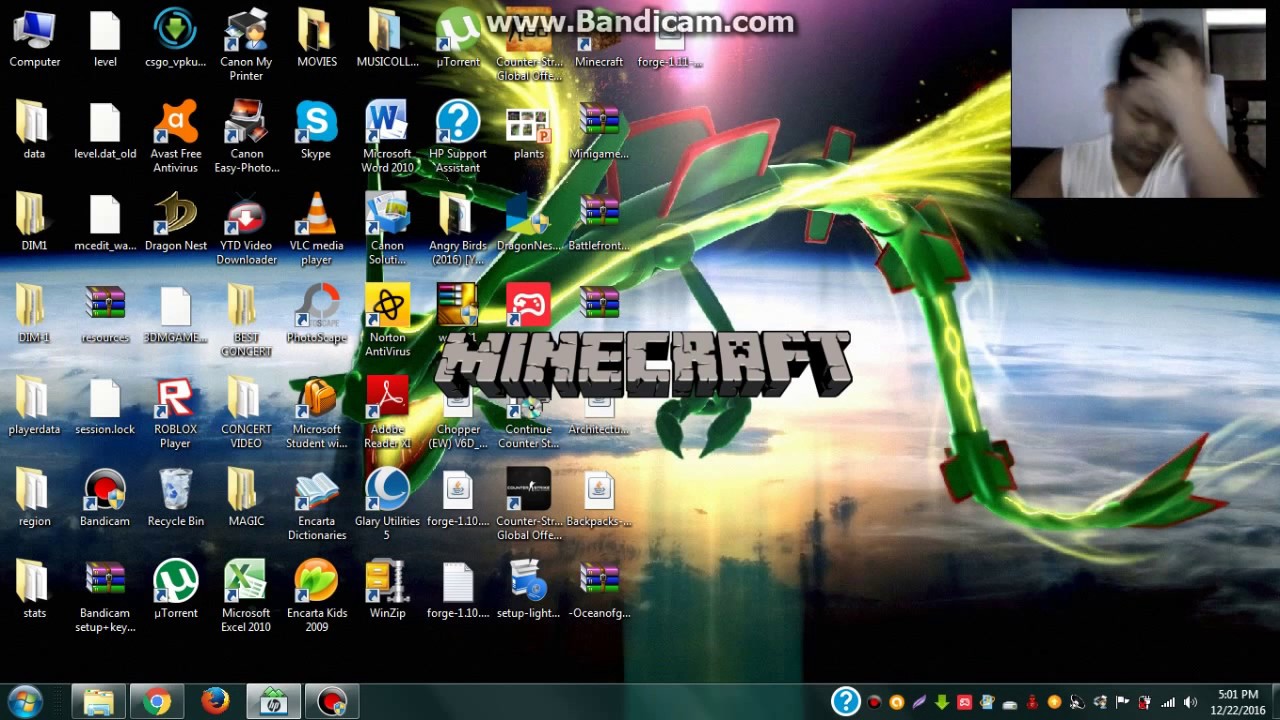Image resolution: width=1280 pixels, height=720 pixels.
Task: Open the MAGIC folder
Action: coord(246,497)
